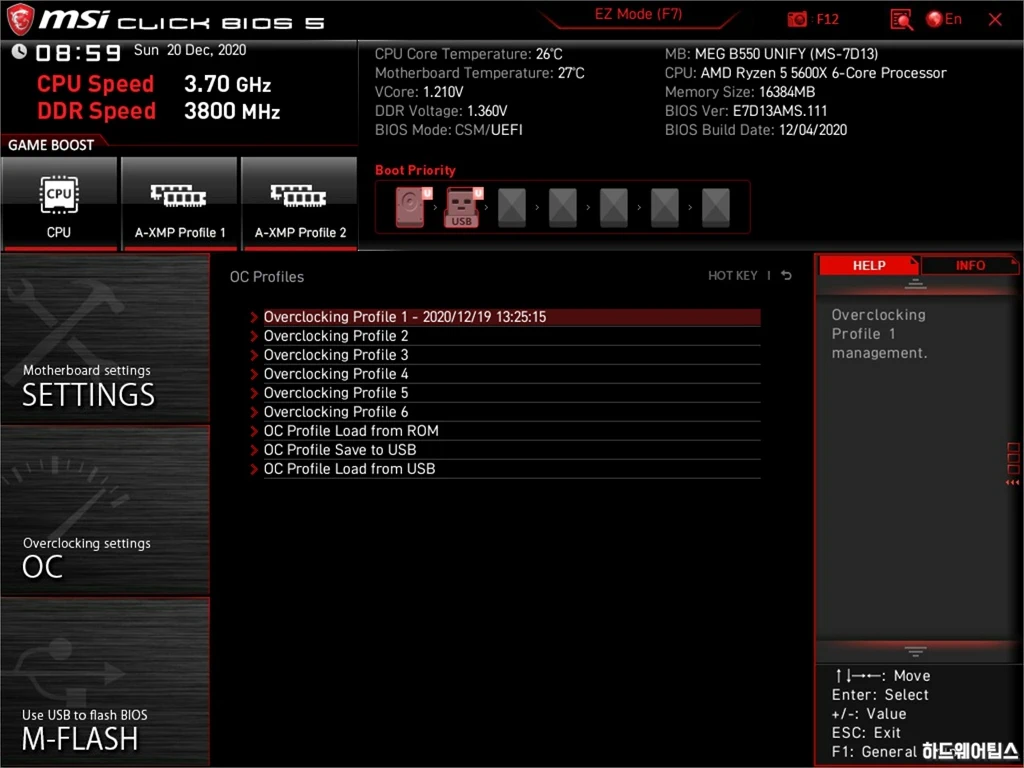The image size is (1024, 768).
Task: Click the fourth empty boot priority slot
Action: (x=665, y=208)
